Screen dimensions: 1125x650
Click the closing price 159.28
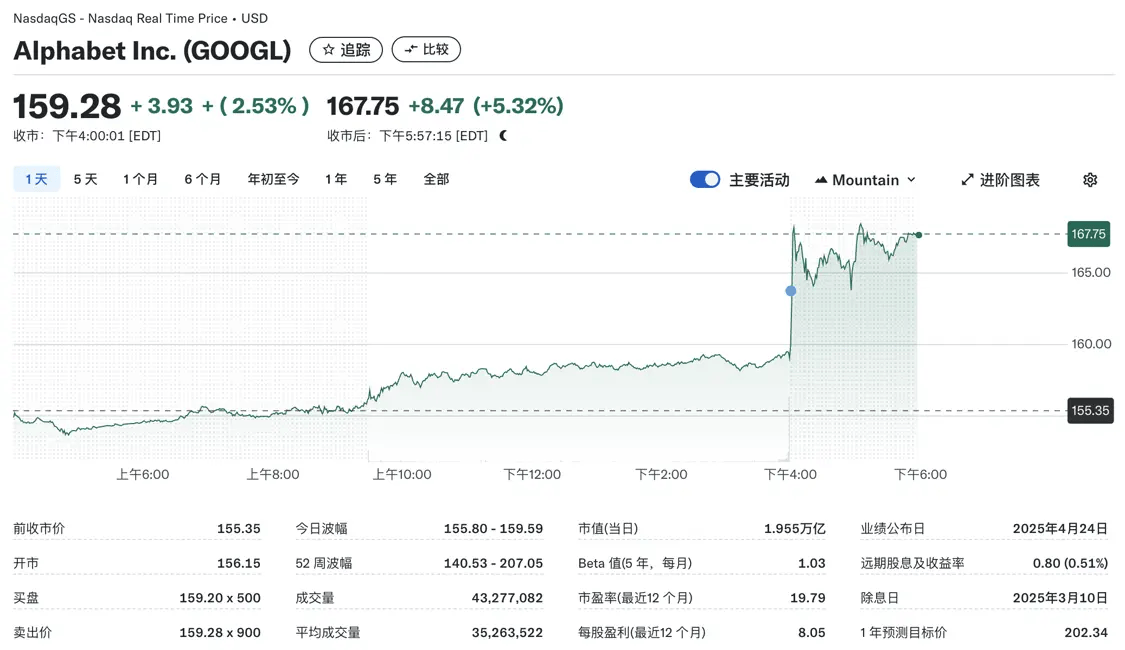point(67,106)
